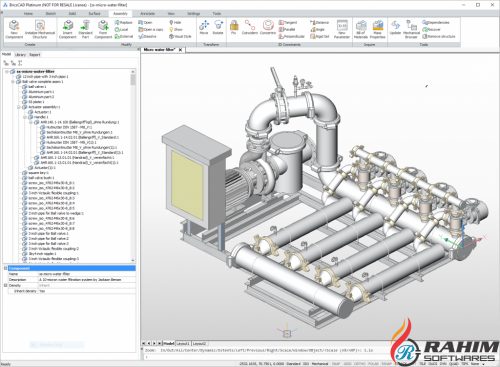Image resolution: width=500 pixels, height=367 pixels.
Task: Click the Open command in the ribbon
Action: pyautogui.click(x=145, y=22)
